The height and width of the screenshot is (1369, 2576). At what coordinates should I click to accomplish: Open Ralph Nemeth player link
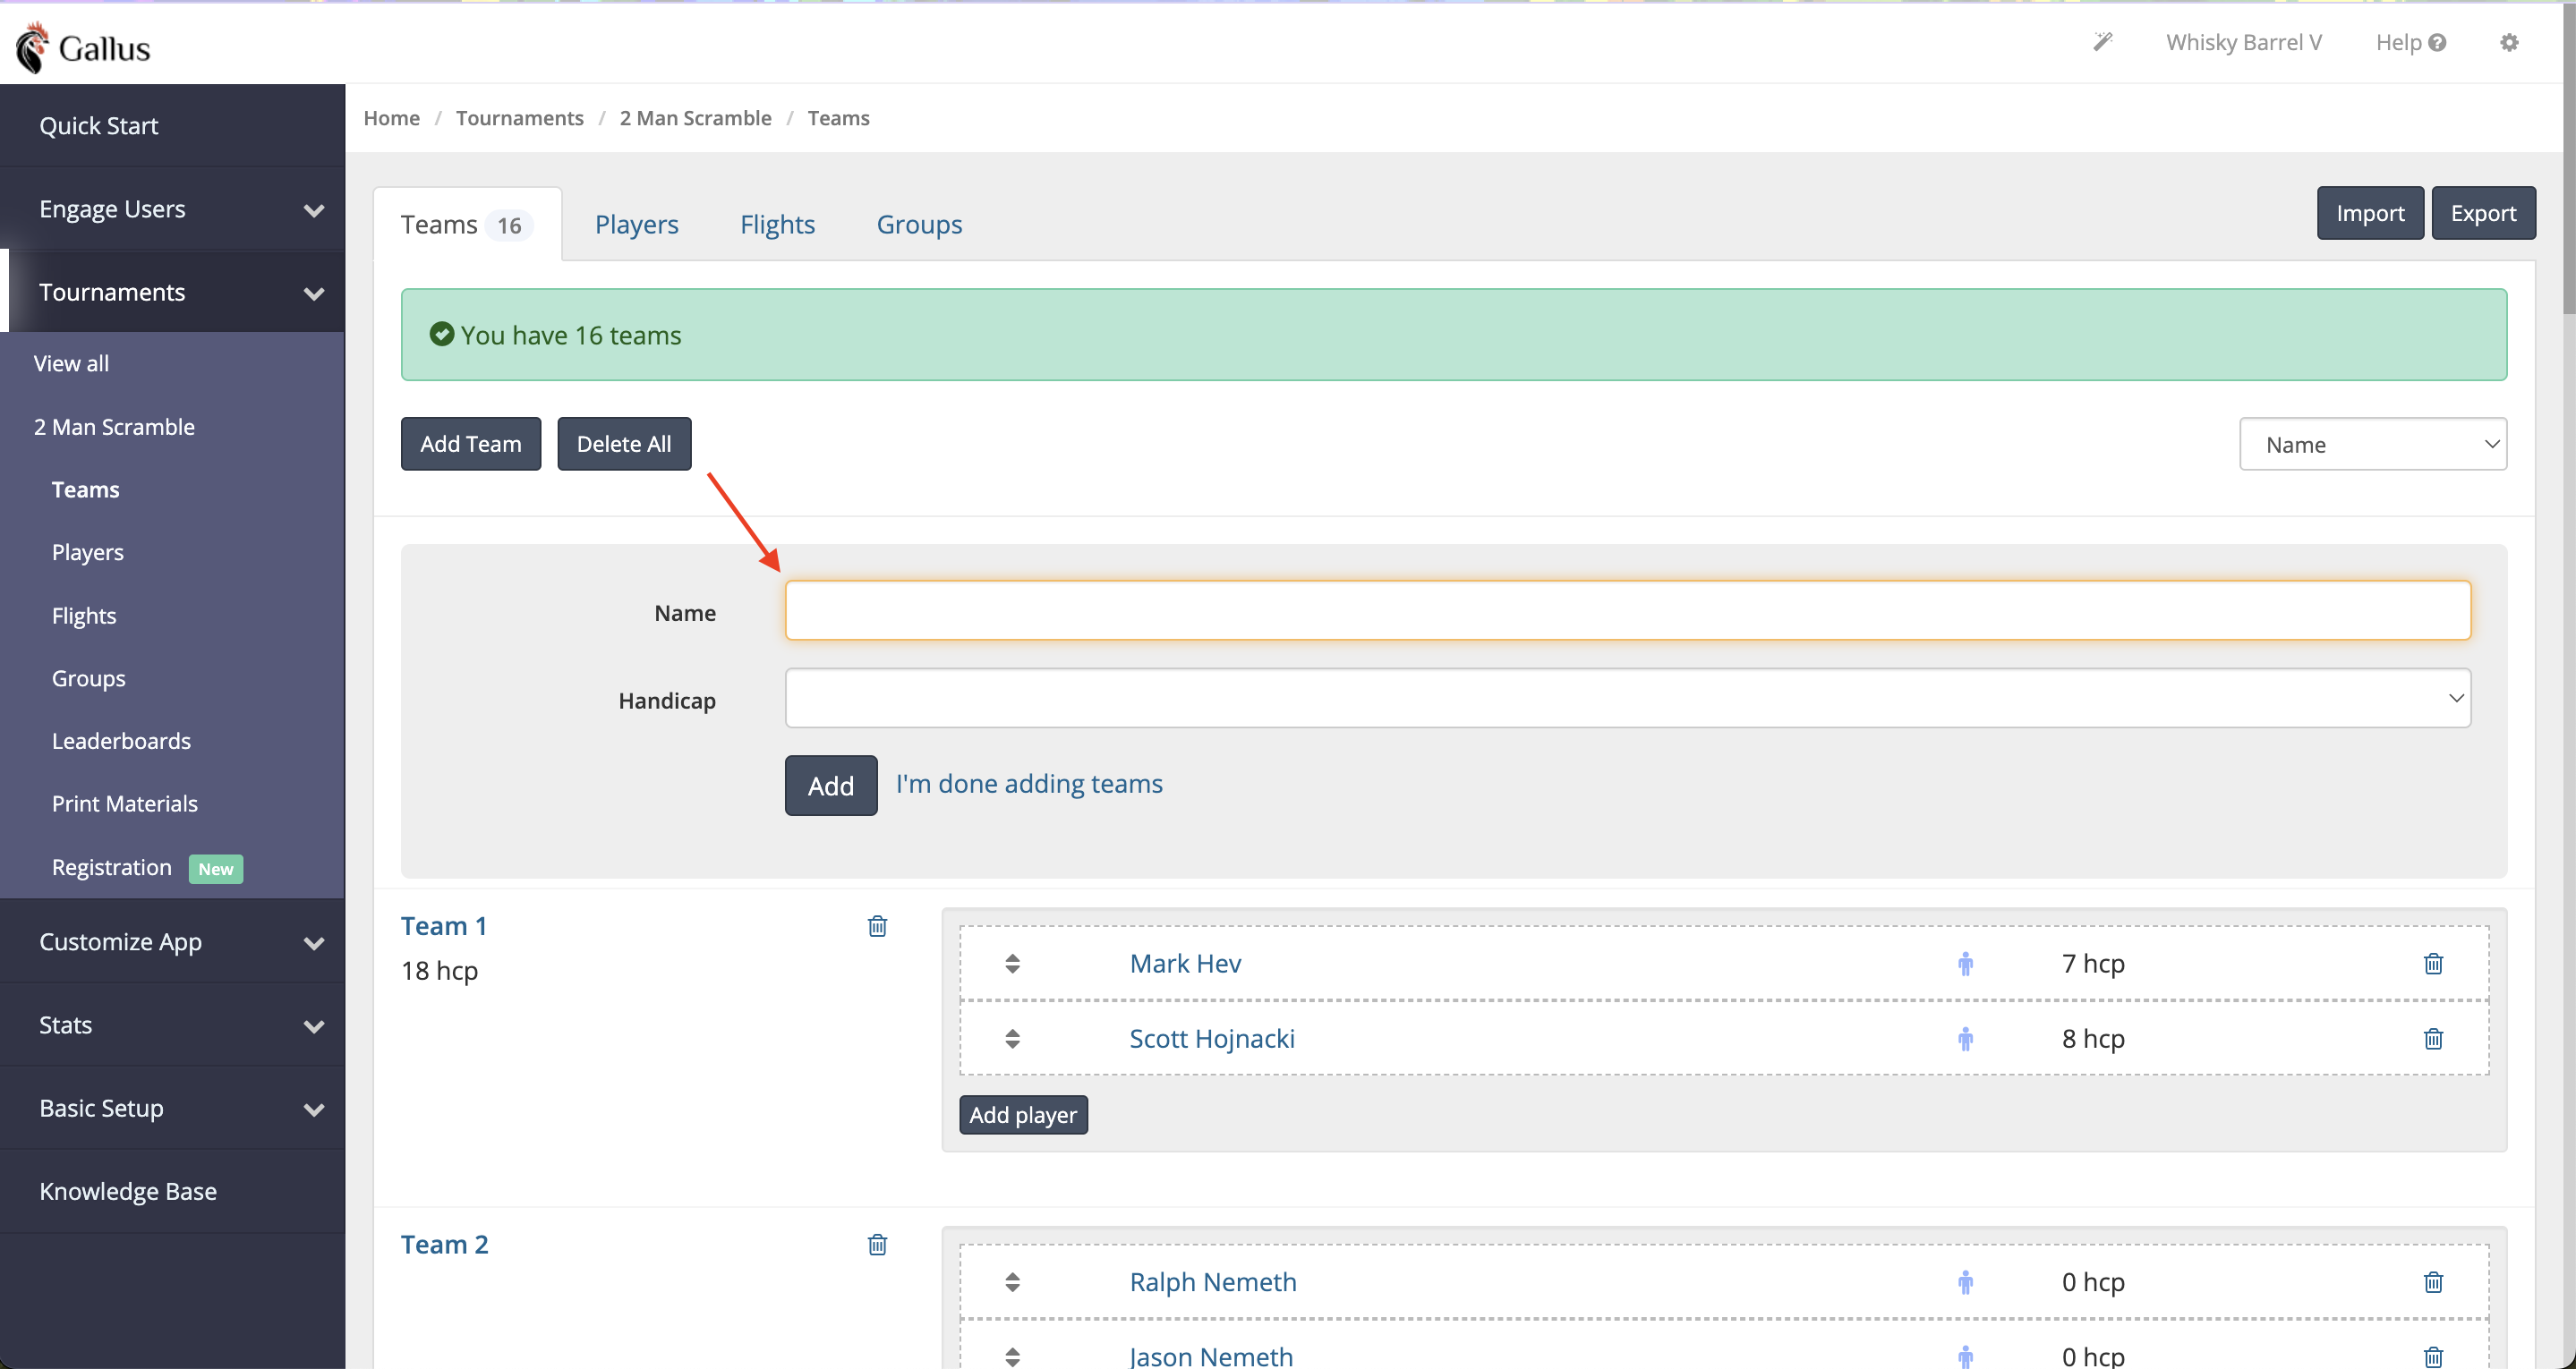pos(1213,1281)
